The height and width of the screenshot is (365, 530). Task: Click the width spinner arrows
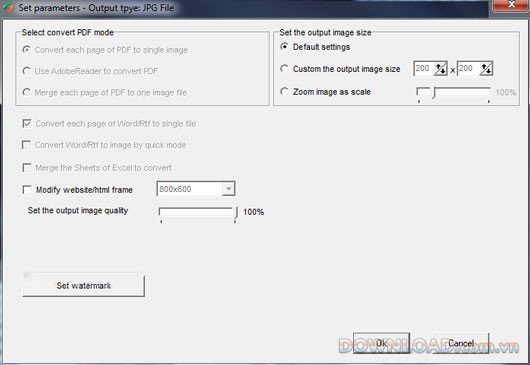click(441, 69)
